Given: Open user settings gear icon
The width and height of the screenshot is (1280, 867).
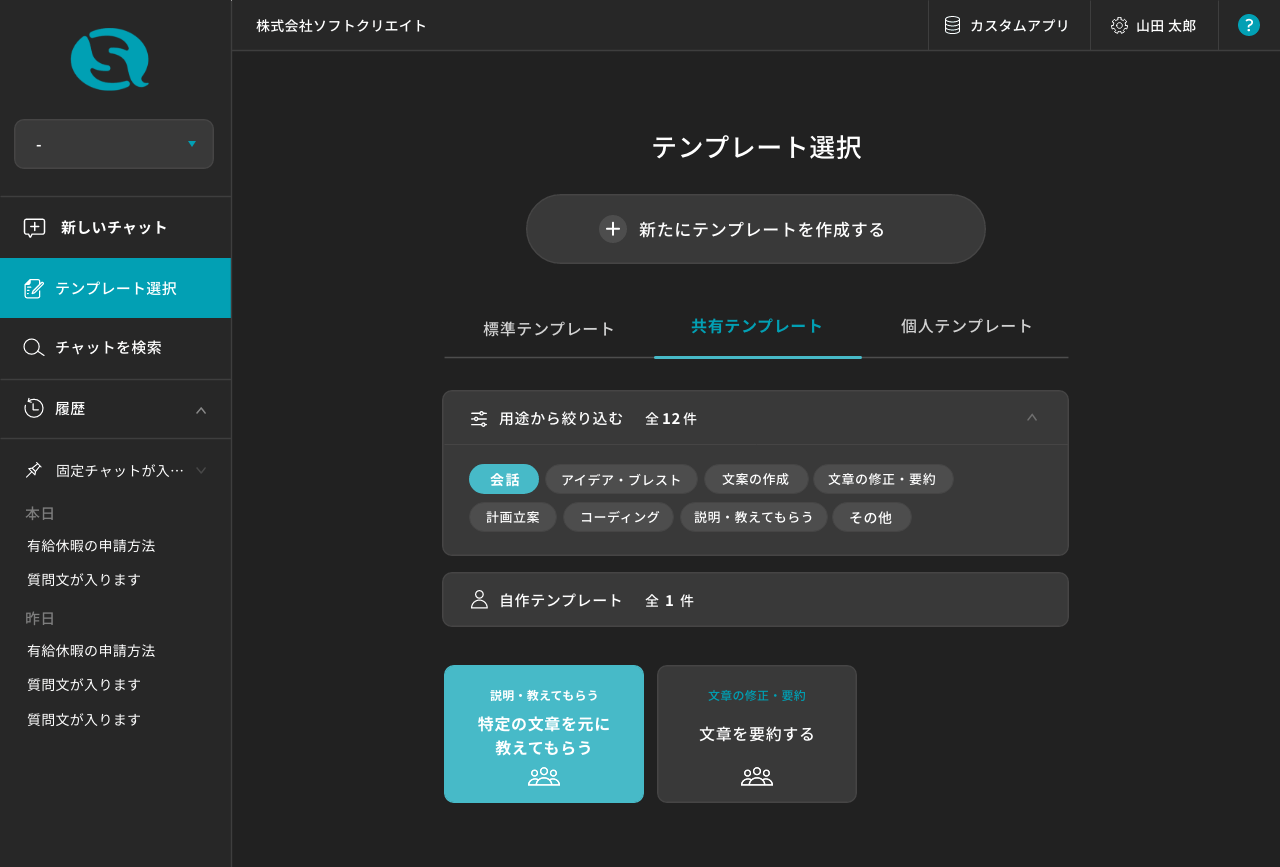Looking at the screenshot, I should coord(1119,25).
